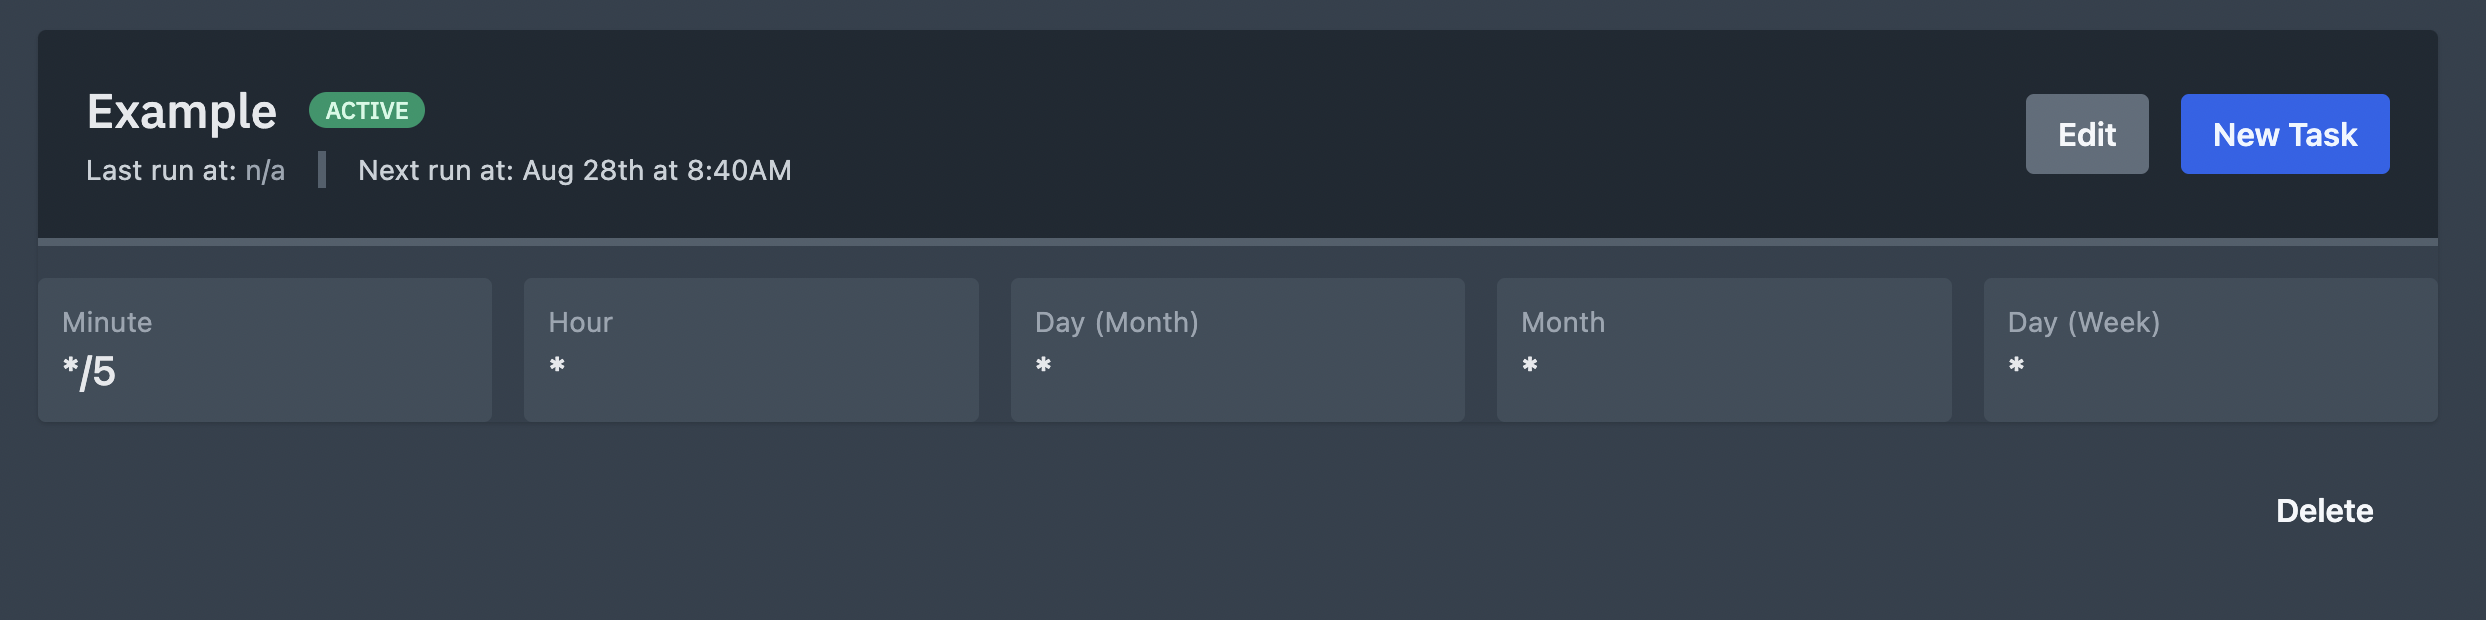Click the Last run at value
The image size is (2486, 620).
click(265, 170)
